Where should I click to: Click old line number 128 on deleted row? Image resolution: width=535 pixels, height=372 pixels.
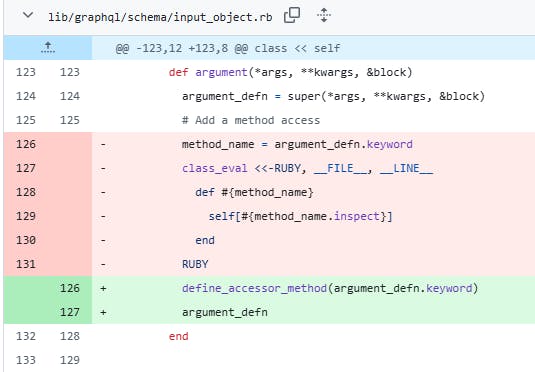(x=26, y=192)
